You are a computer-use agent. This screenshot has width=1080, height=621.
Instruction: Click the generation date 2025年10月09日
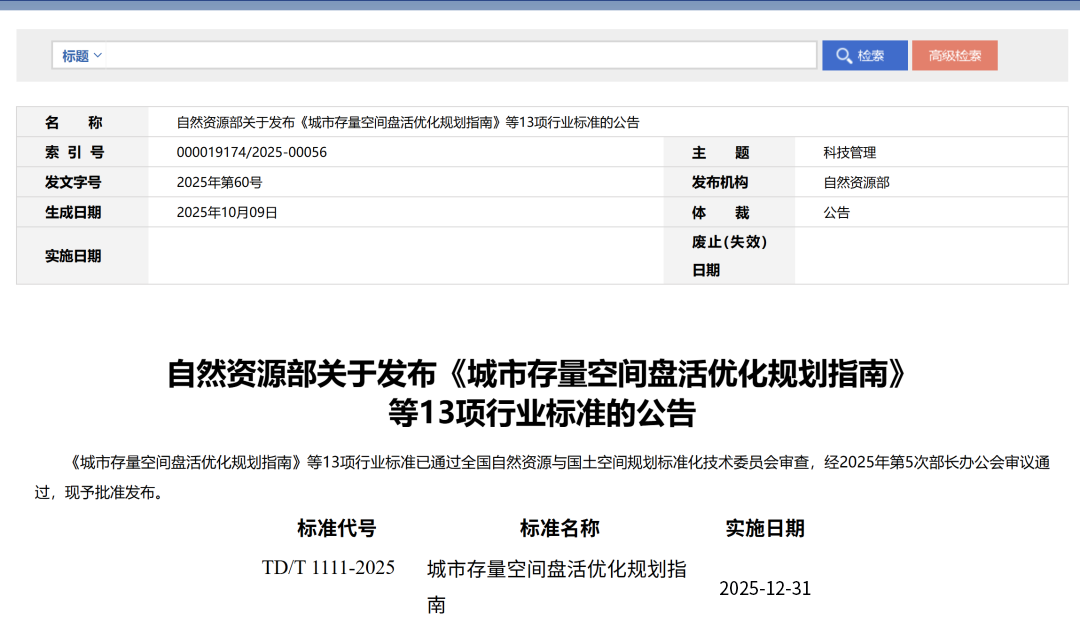(227, 212)
